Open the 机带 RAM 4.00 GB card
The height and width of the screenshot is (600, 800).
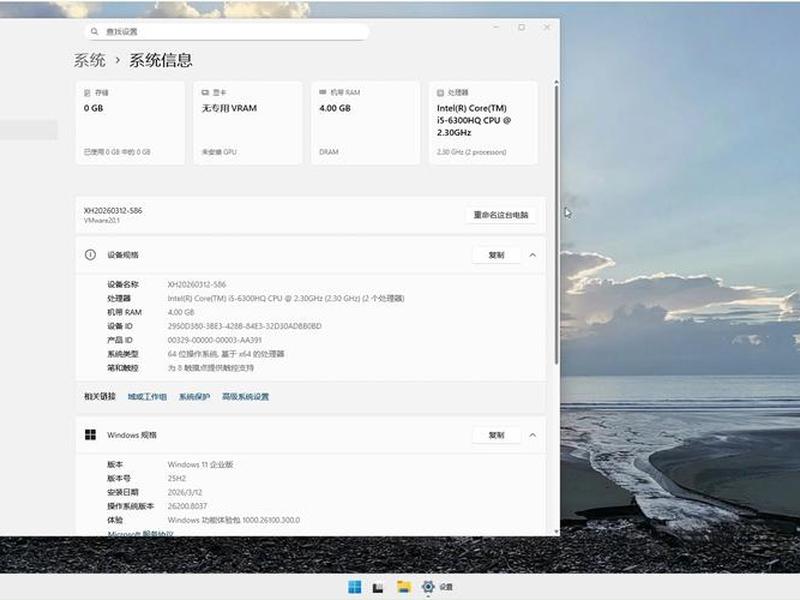pyautogui.click(x=366, y=122)
